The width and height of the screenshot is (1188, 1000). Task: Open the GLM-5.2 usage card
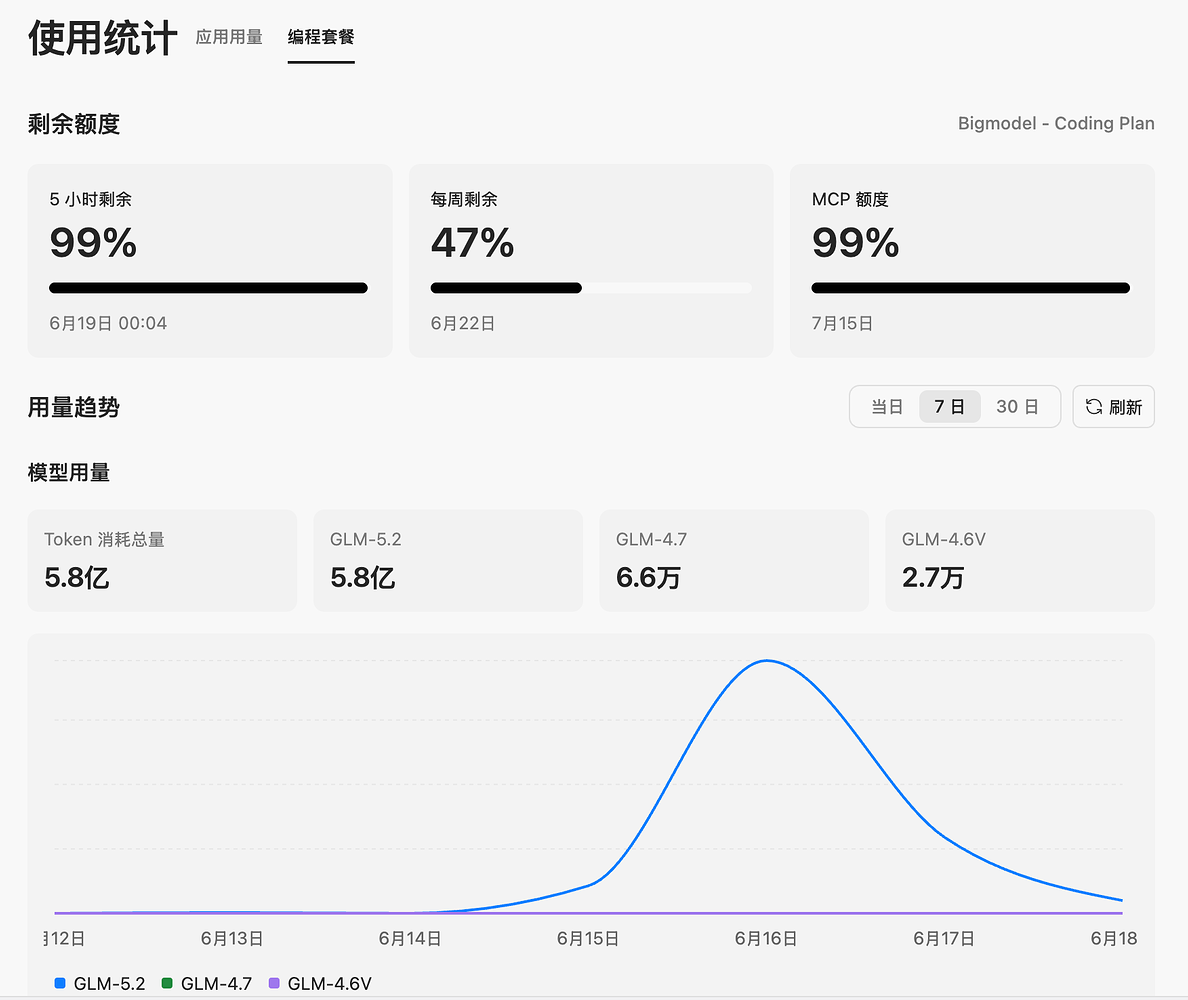coord(448,561)
